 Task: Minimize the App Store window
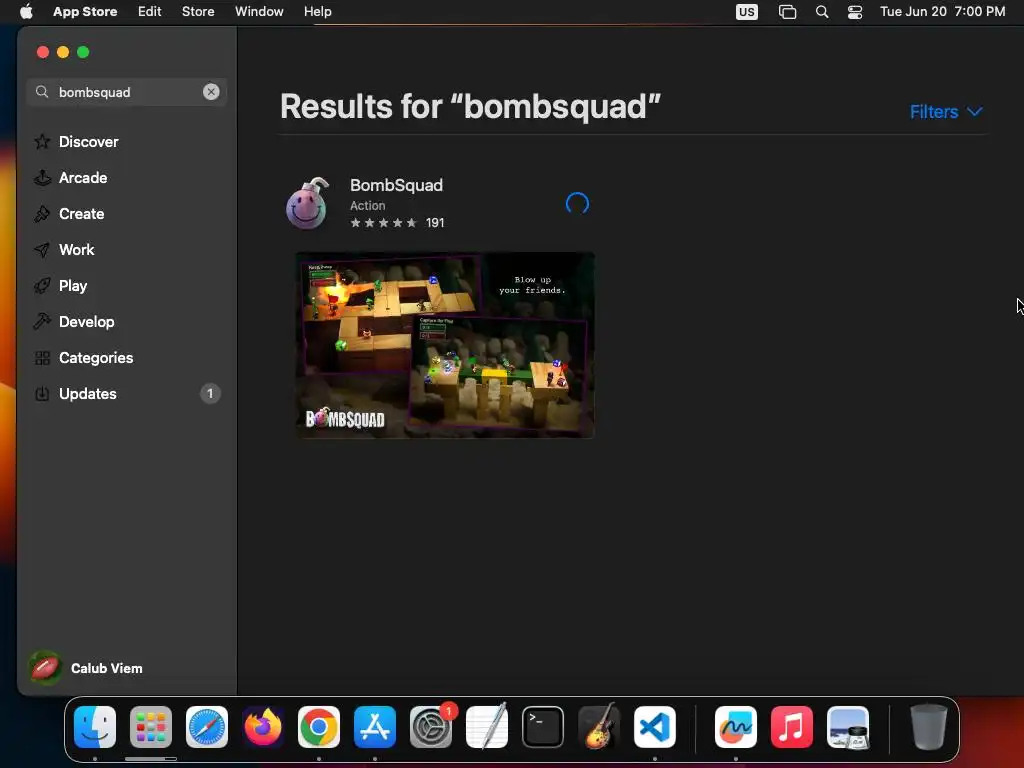(x=63, y=52)
